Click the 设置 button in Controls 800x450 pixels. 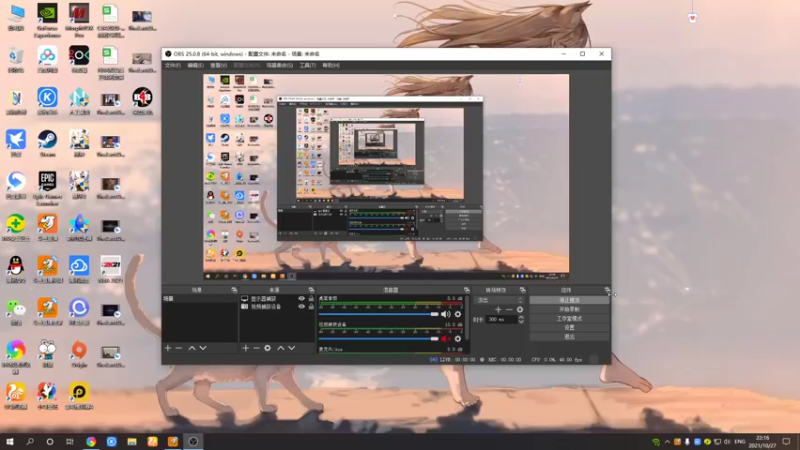pos(569,328)
